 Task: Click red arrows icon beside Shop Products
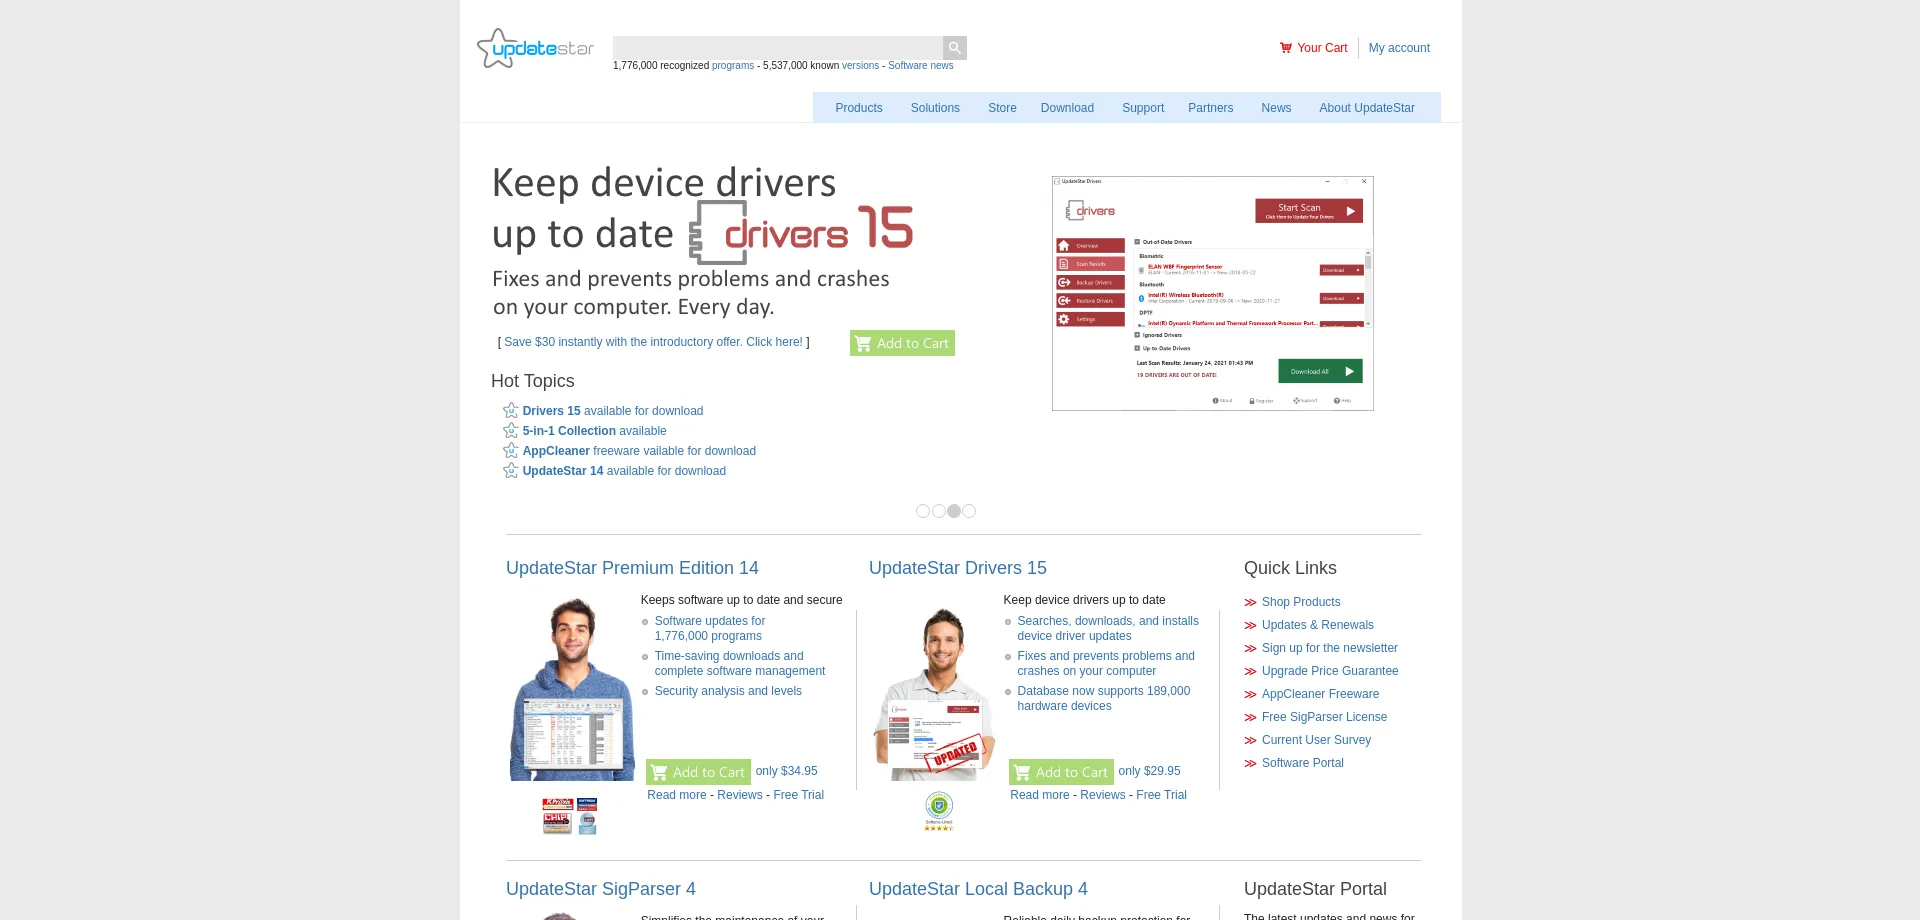[x=1250, y=602]
